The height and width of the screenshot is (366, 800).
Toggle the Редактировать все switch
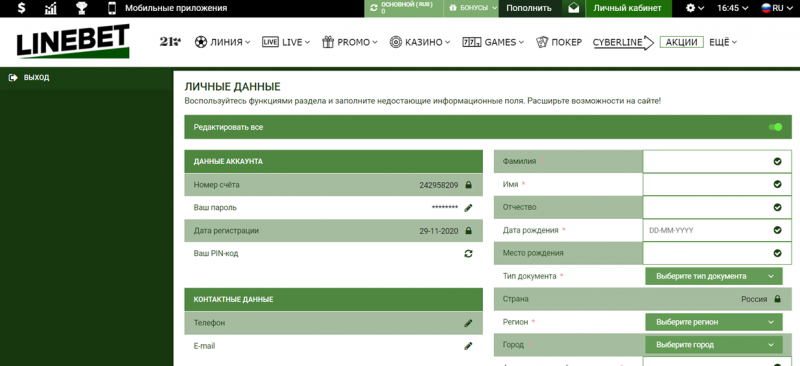(x=775, y=127)
